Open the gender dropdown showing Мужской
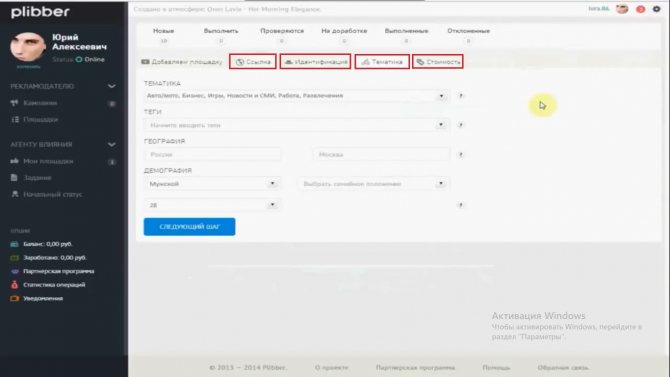This screenshot has height=377, width=670. [212, 184]
